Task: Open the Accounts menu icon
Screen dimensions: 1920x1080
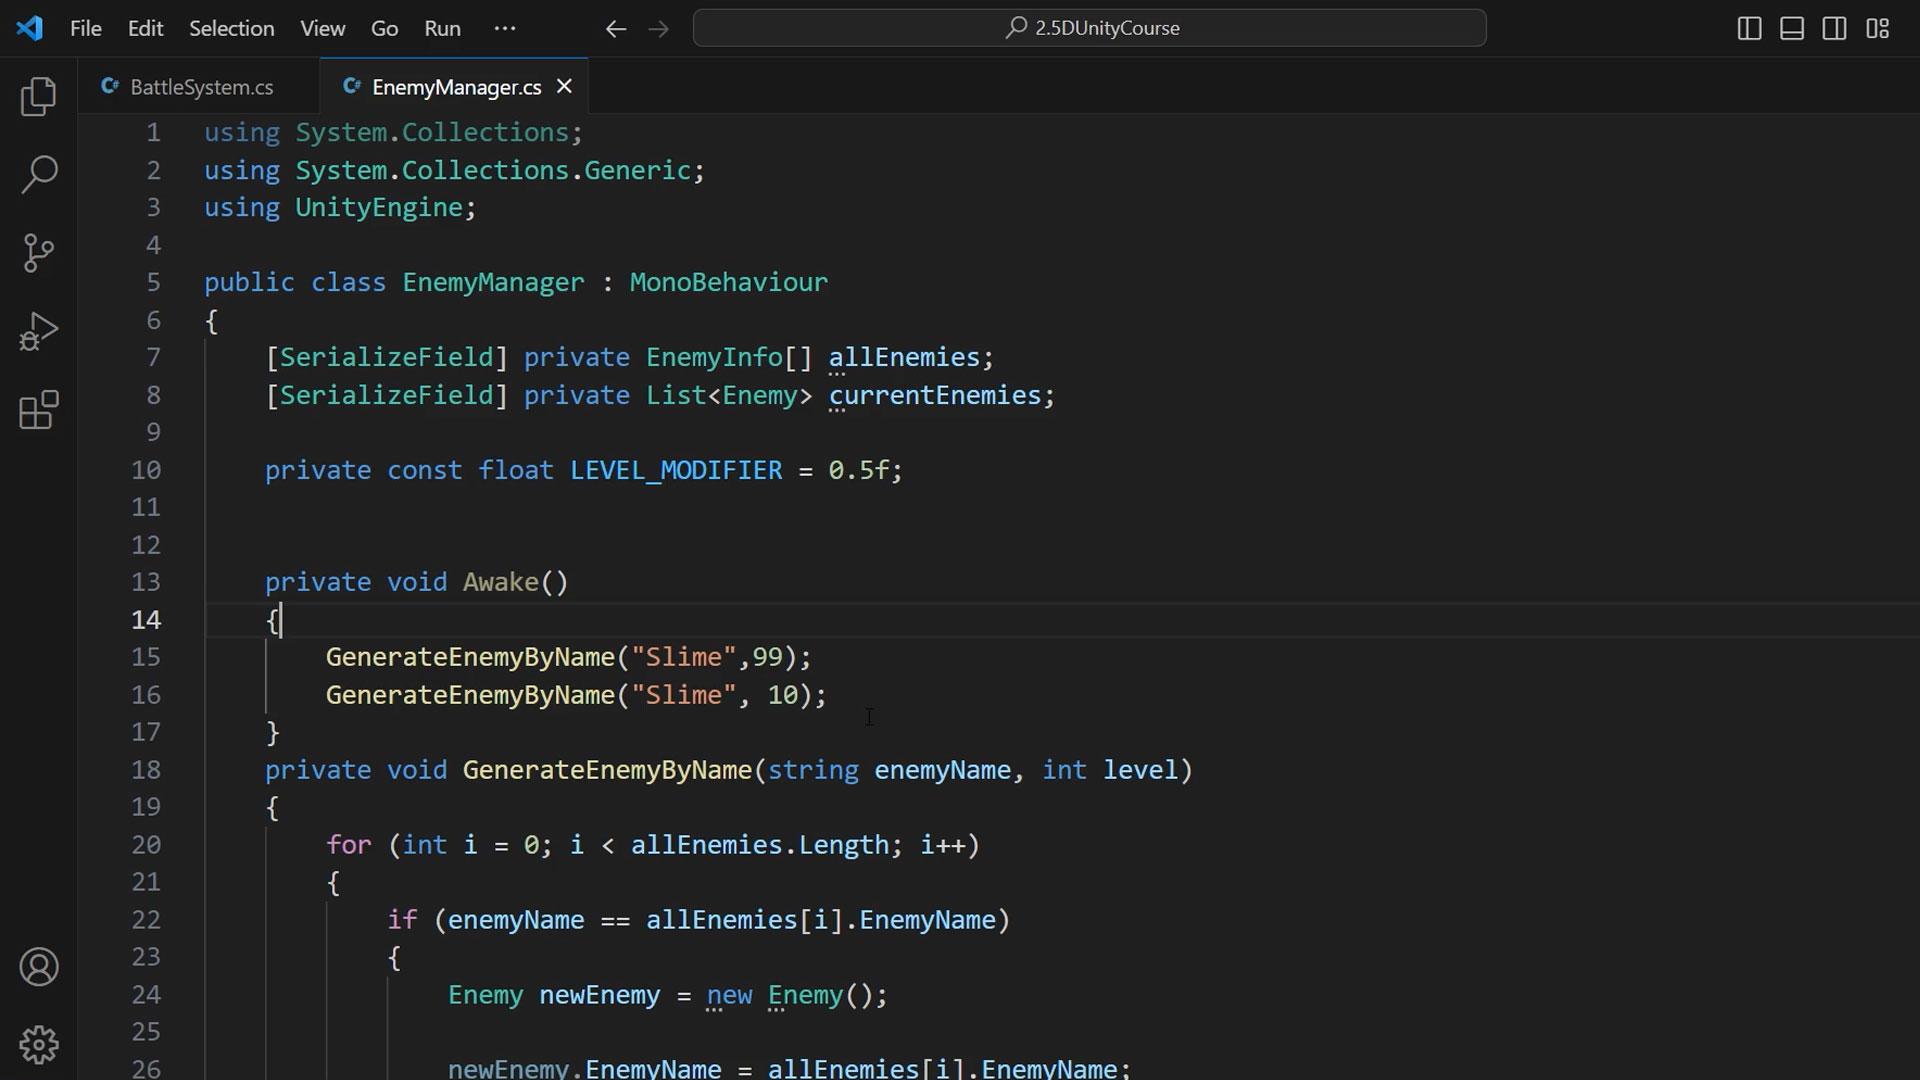Action: point(39,967)
